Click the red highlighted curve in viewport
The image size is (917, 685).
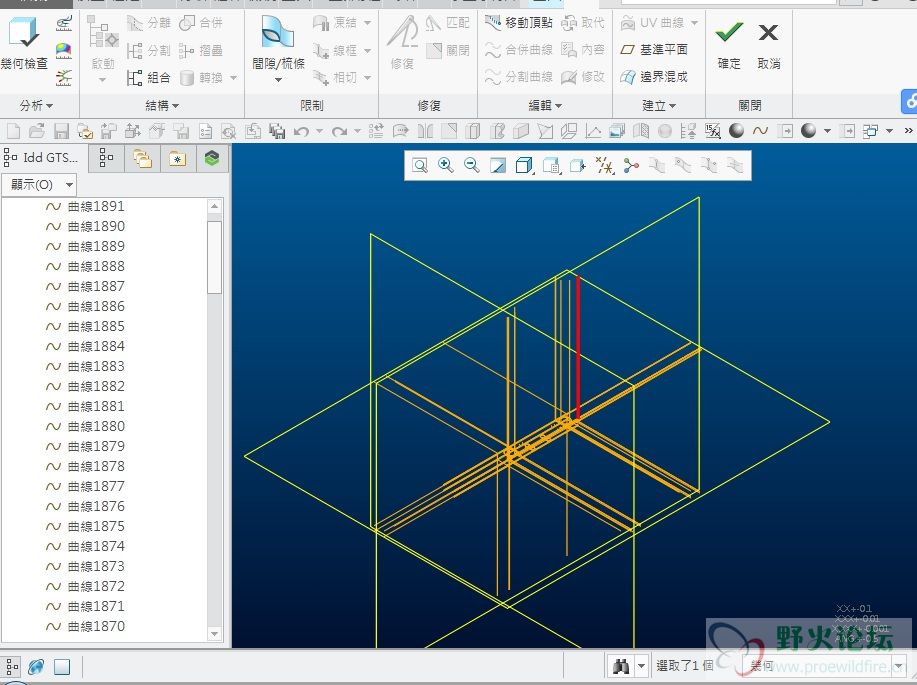(x=578, y=348)
